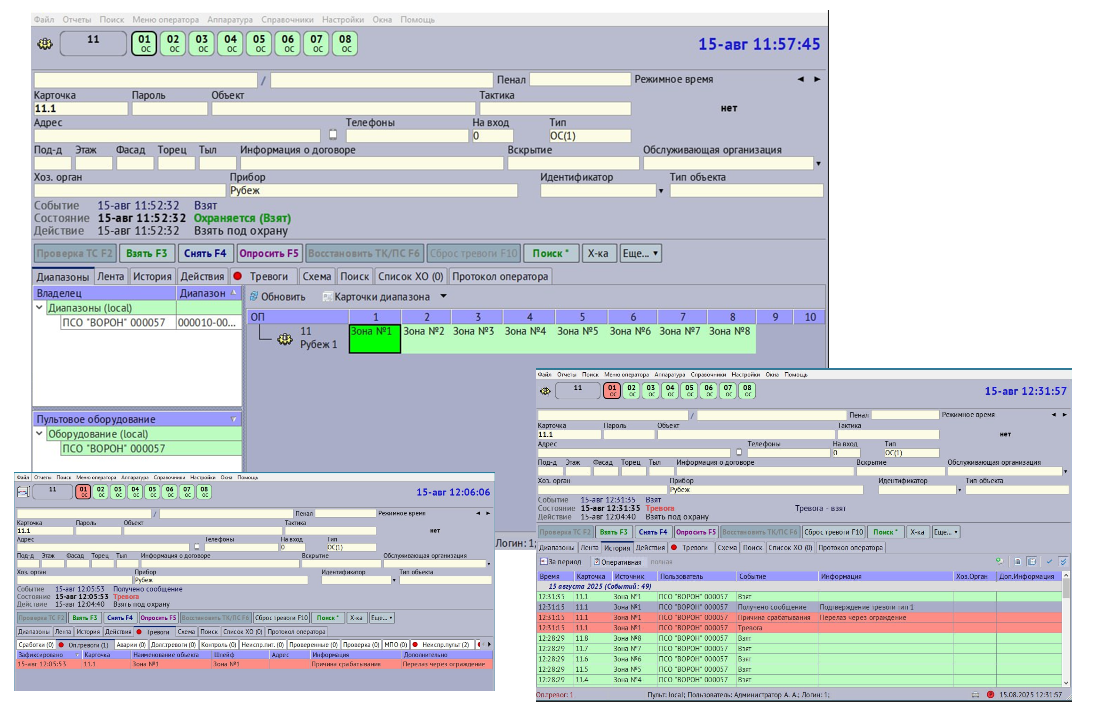Image resolution: width=1106 pixels, height=708 pixels.
Task: Toggle the Оперативная option in История tab
Action: coord(595,562)
